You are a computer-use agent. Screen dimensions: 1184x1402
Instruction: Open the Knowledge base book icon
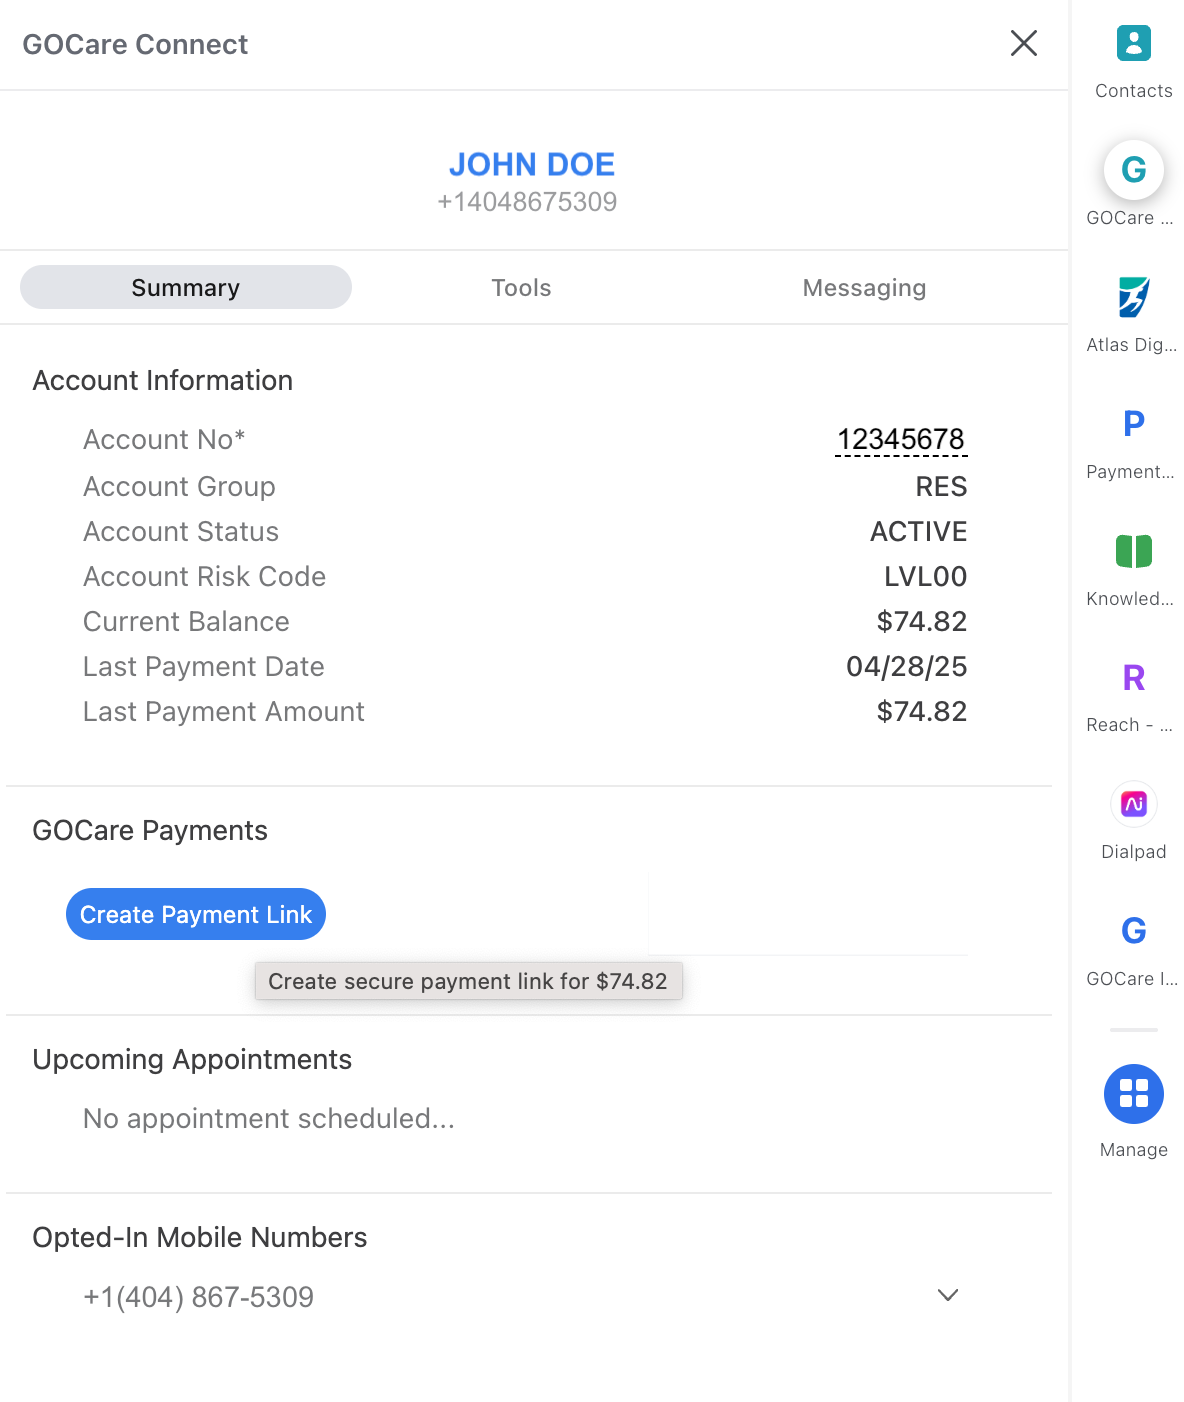pos(1133,551)
